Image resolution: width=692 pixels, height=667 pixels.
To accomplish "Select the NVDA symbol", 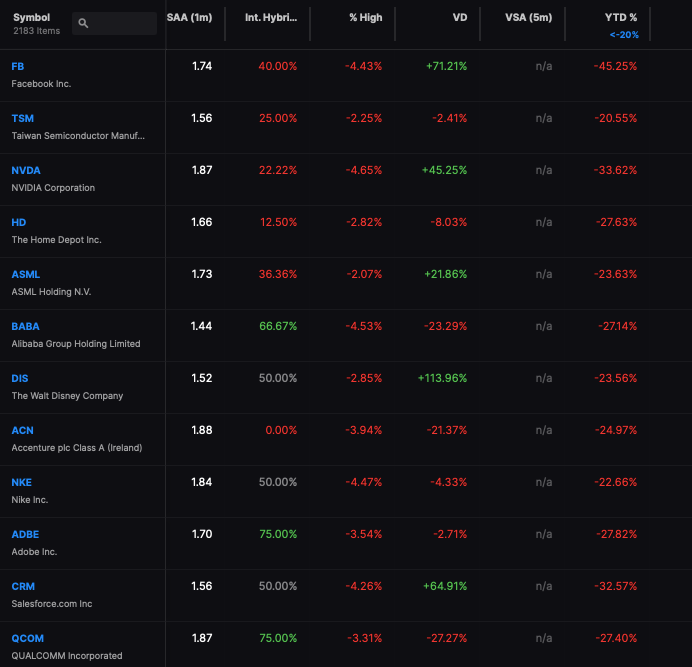I will [x=26, y=170].
